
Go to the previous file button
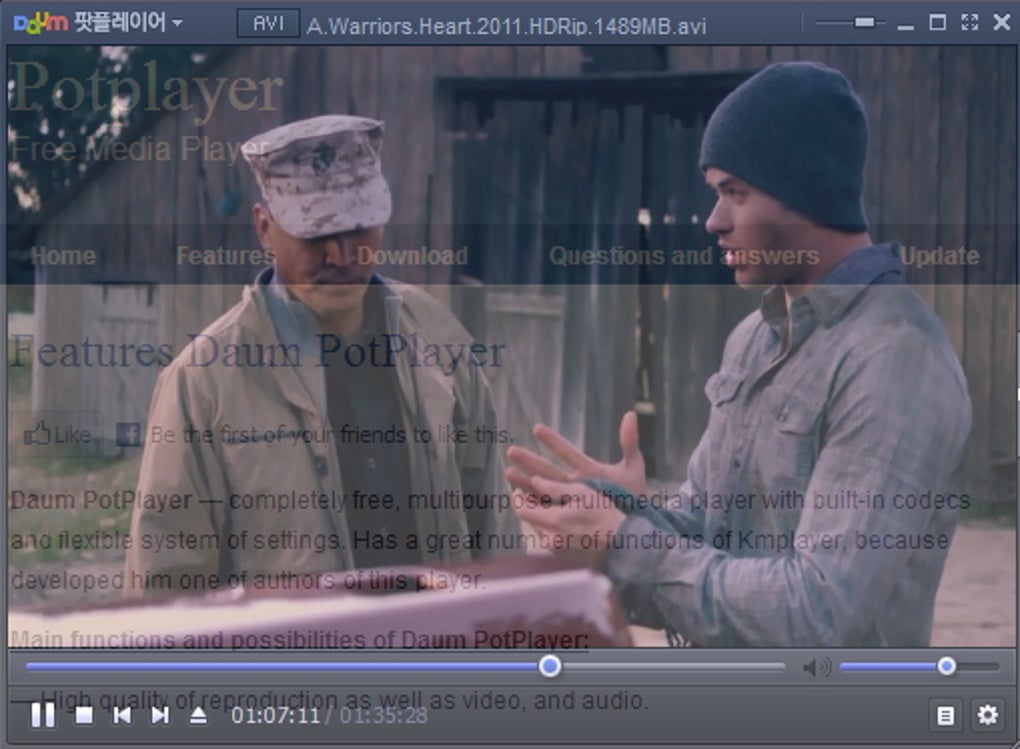coord(122,715)
